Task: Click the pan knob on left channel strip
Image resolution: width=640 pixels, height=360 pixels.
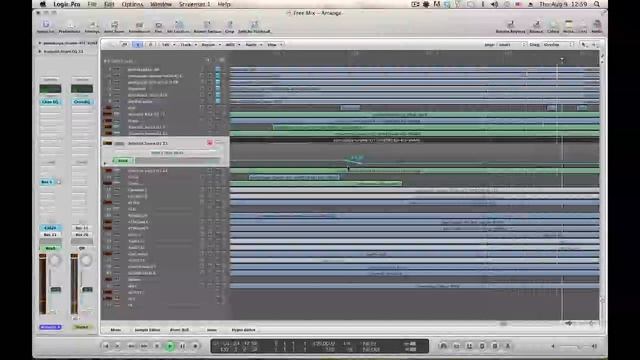Action: pyautogui.click(x=55, y=260)
